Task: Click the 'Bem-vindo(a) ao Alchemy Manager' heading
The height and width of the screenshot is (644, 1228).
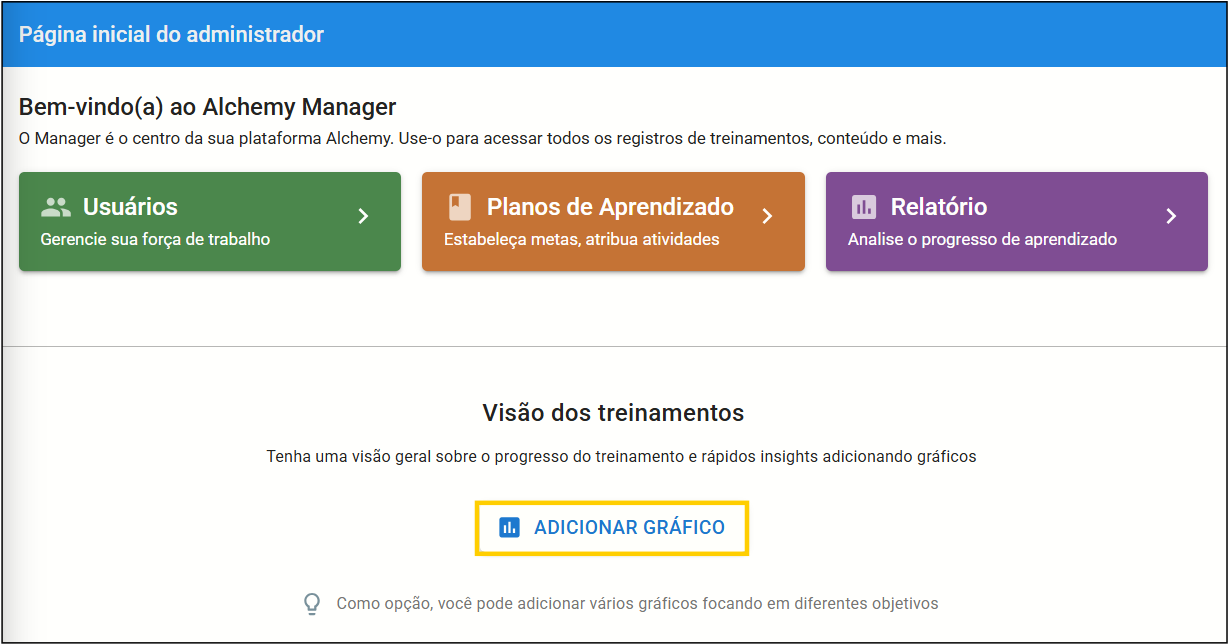Action: tap(208, 107)
